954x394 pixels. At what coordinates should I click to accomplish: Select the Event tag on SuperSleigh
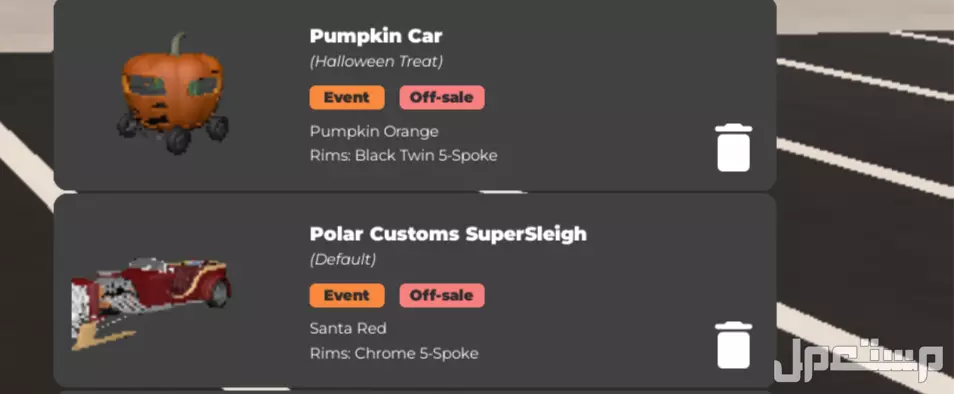click(x=347, y=296)
